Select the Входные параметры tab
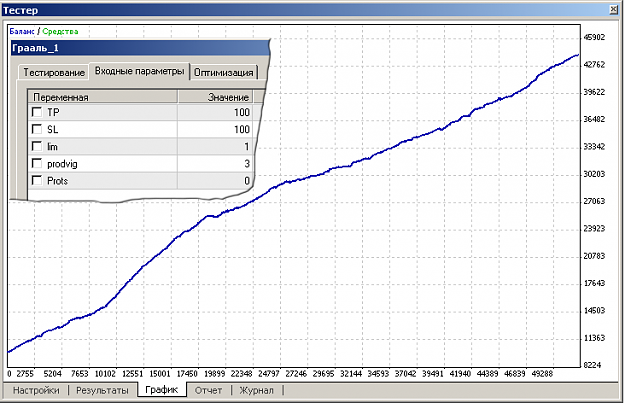The width and height of the screenshot is (625, 403). click(x=140, y=71)
